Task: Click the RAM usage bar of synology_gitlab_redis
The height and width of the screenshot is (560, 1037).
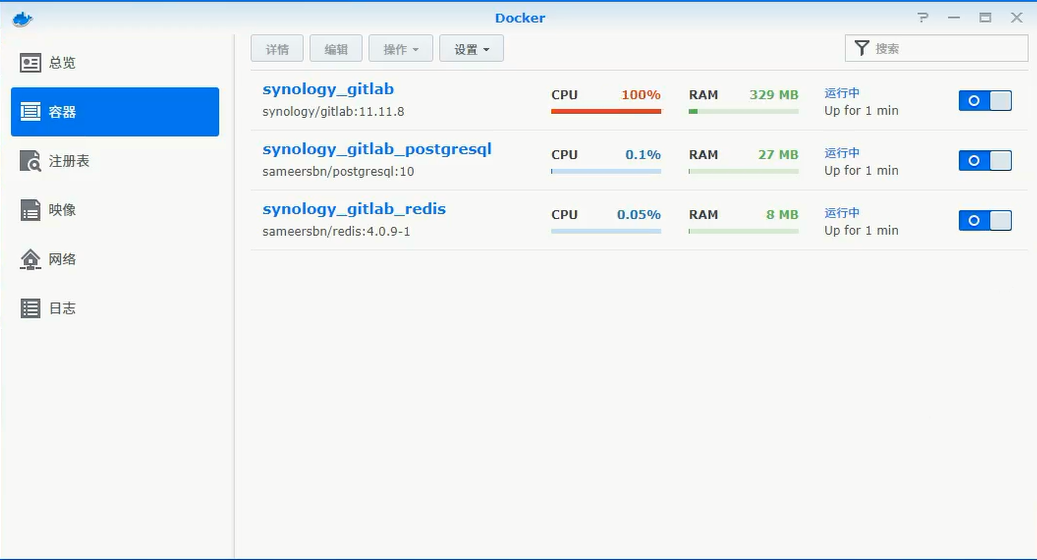Action: tap(743, 231)
